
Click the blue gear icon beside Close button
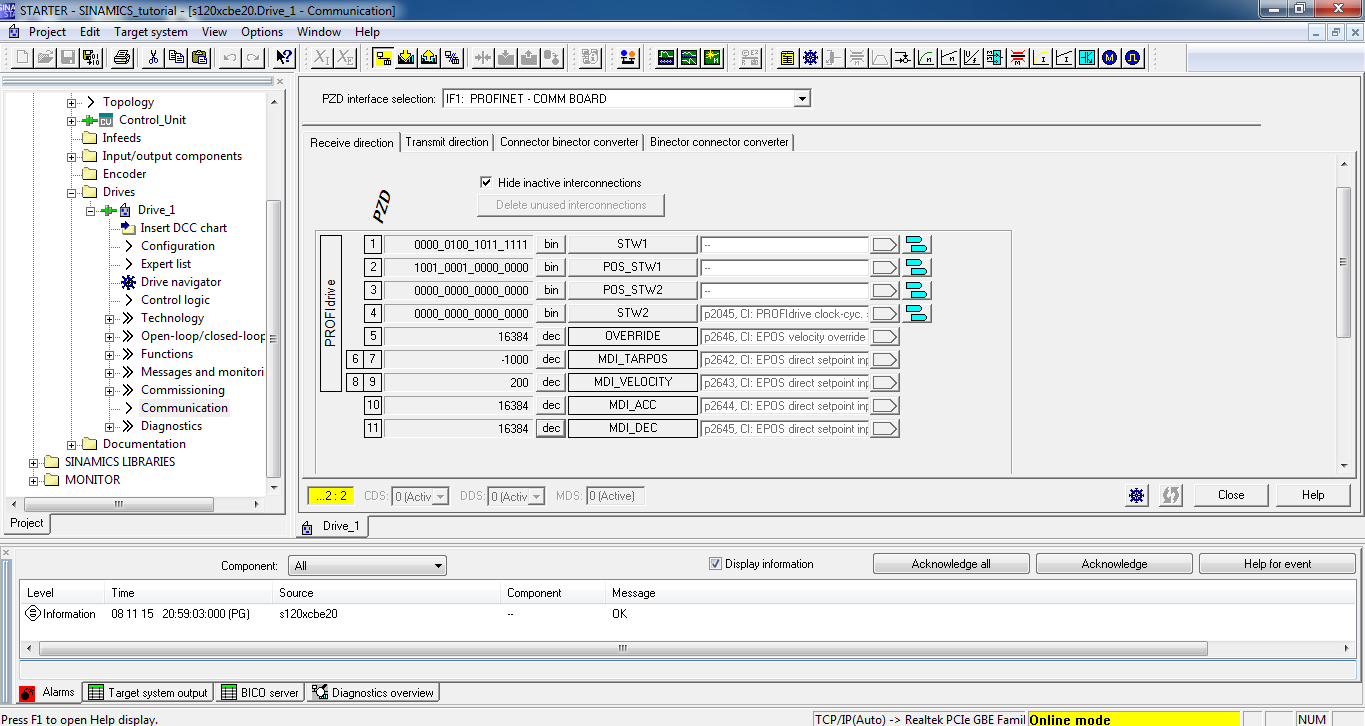tap(1137, 495)
